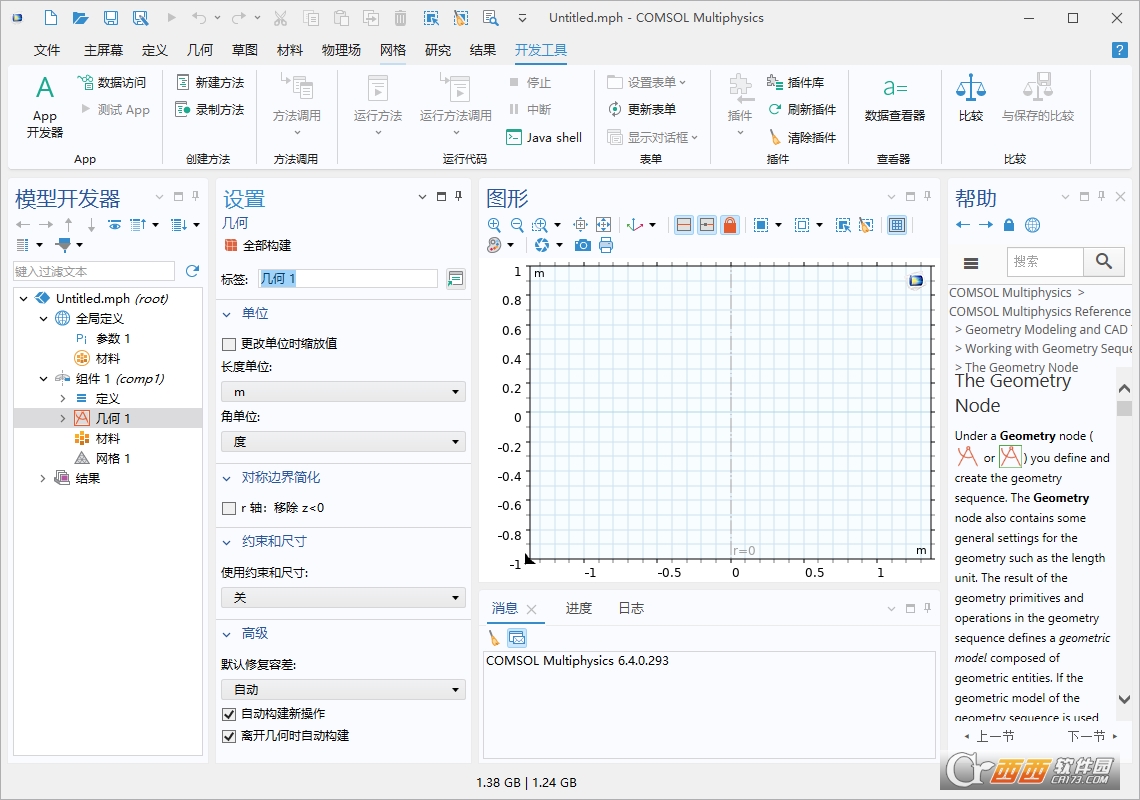
Task: Click refresh icon next to filter box
Action: (x=193, y=271)
